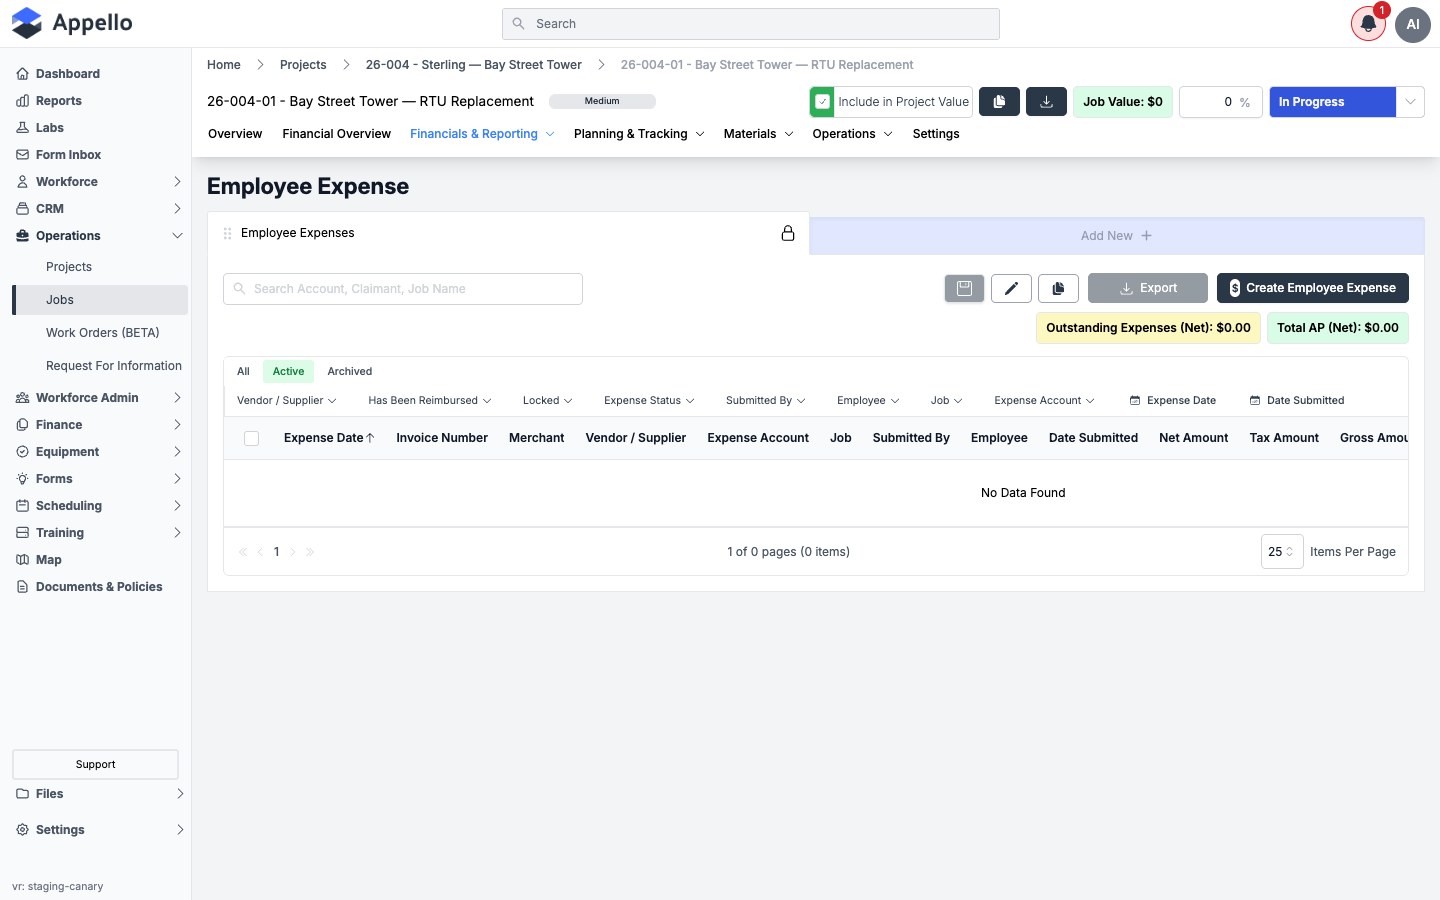The height and width of the screenshot is (900, 1440).
Task: Click the job percentage input field
Action: coord(1221,102)
